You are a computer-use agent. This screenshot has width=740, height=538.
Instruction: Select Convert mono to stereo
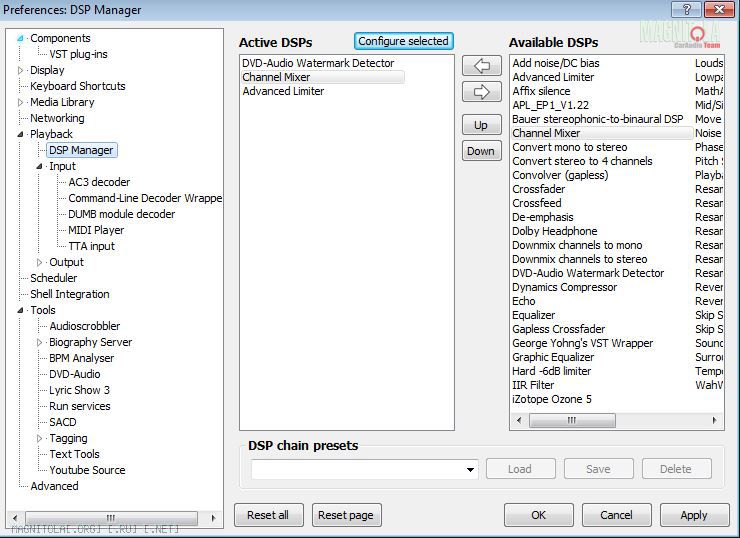tap(570, 148)
